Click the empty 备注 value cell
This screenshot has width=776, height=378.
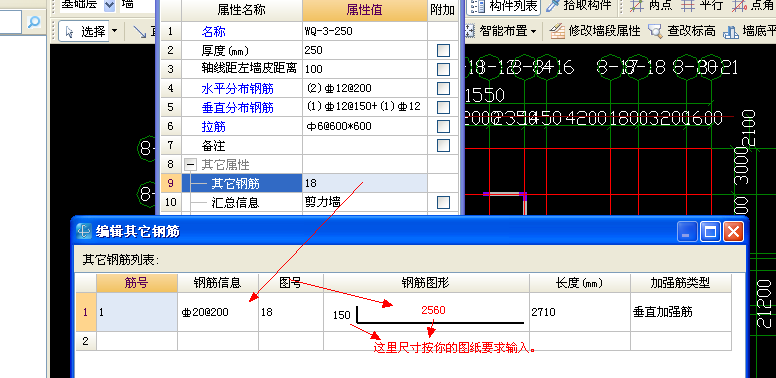click(365, 145)
